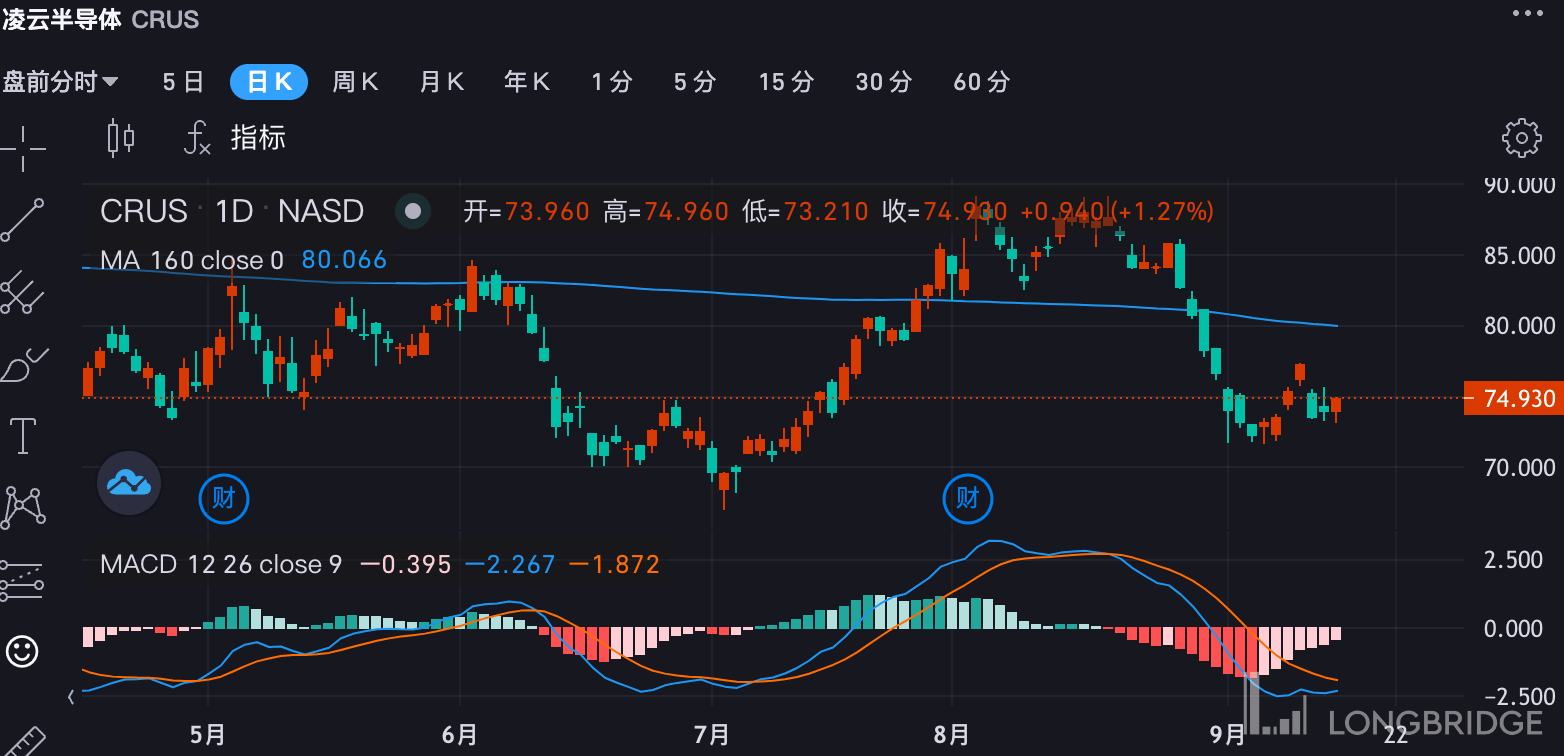
Task: Expand the 盘前分时 dropdown
Action: (x=61, y=82)
